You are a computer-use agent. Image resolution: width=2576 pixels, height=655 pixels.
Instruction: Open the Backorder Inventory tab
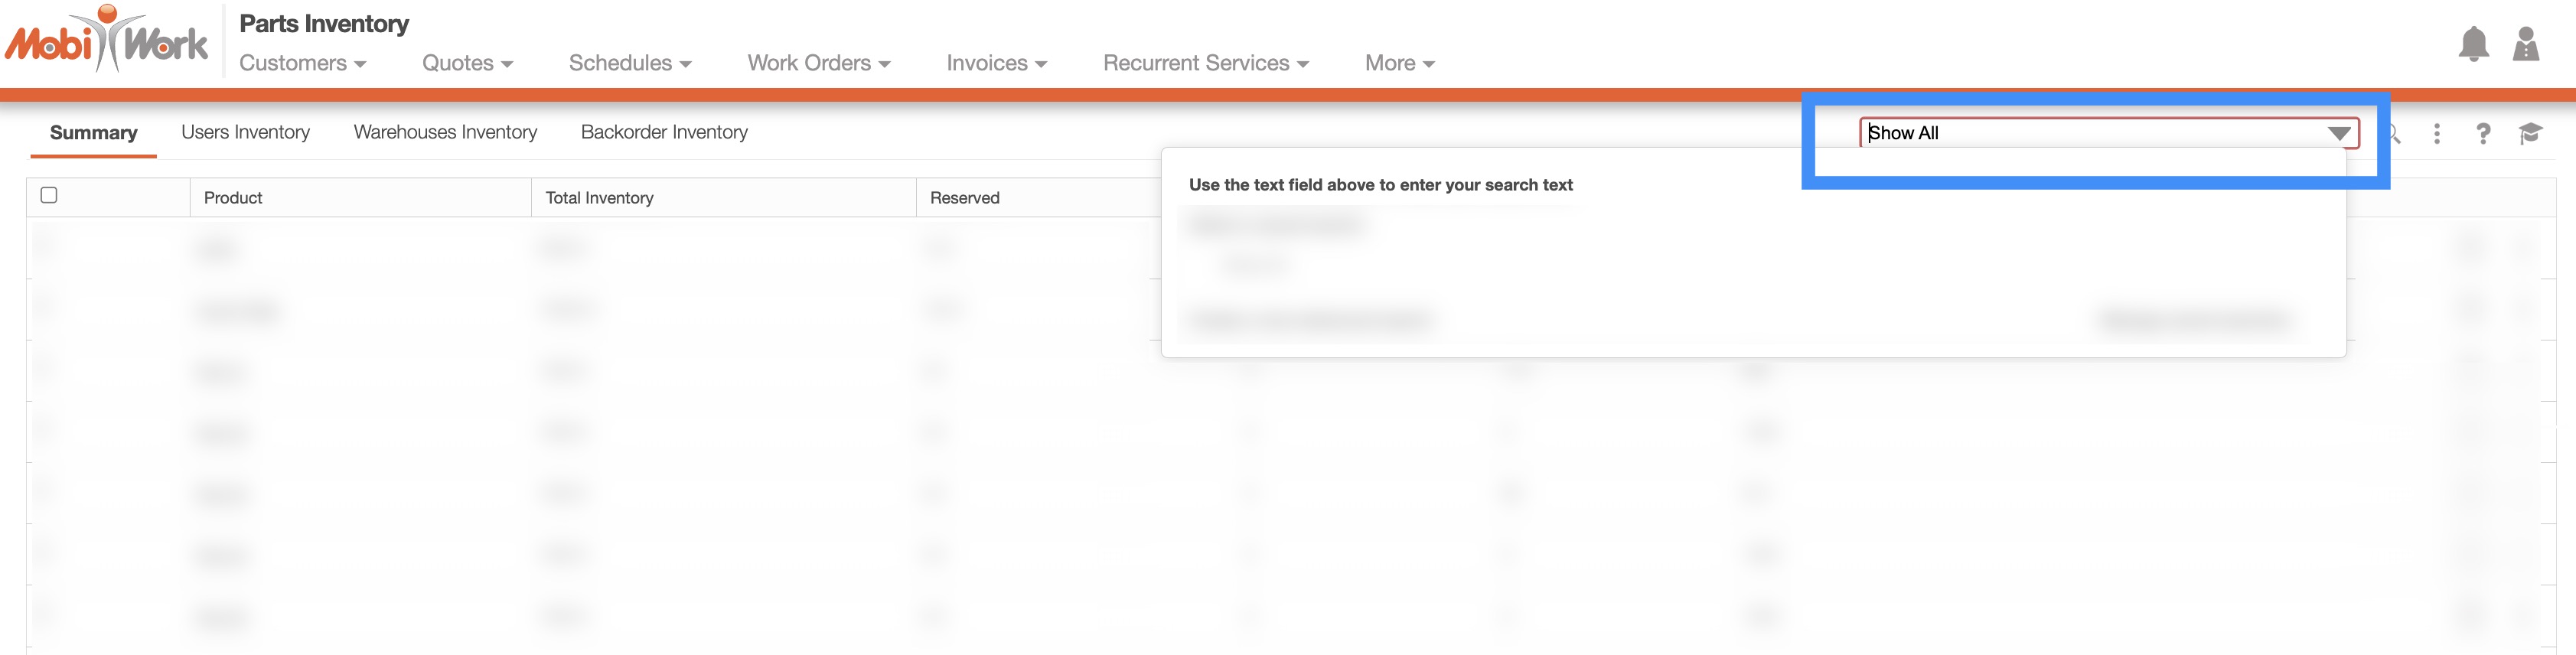click(x=664, y=132)
